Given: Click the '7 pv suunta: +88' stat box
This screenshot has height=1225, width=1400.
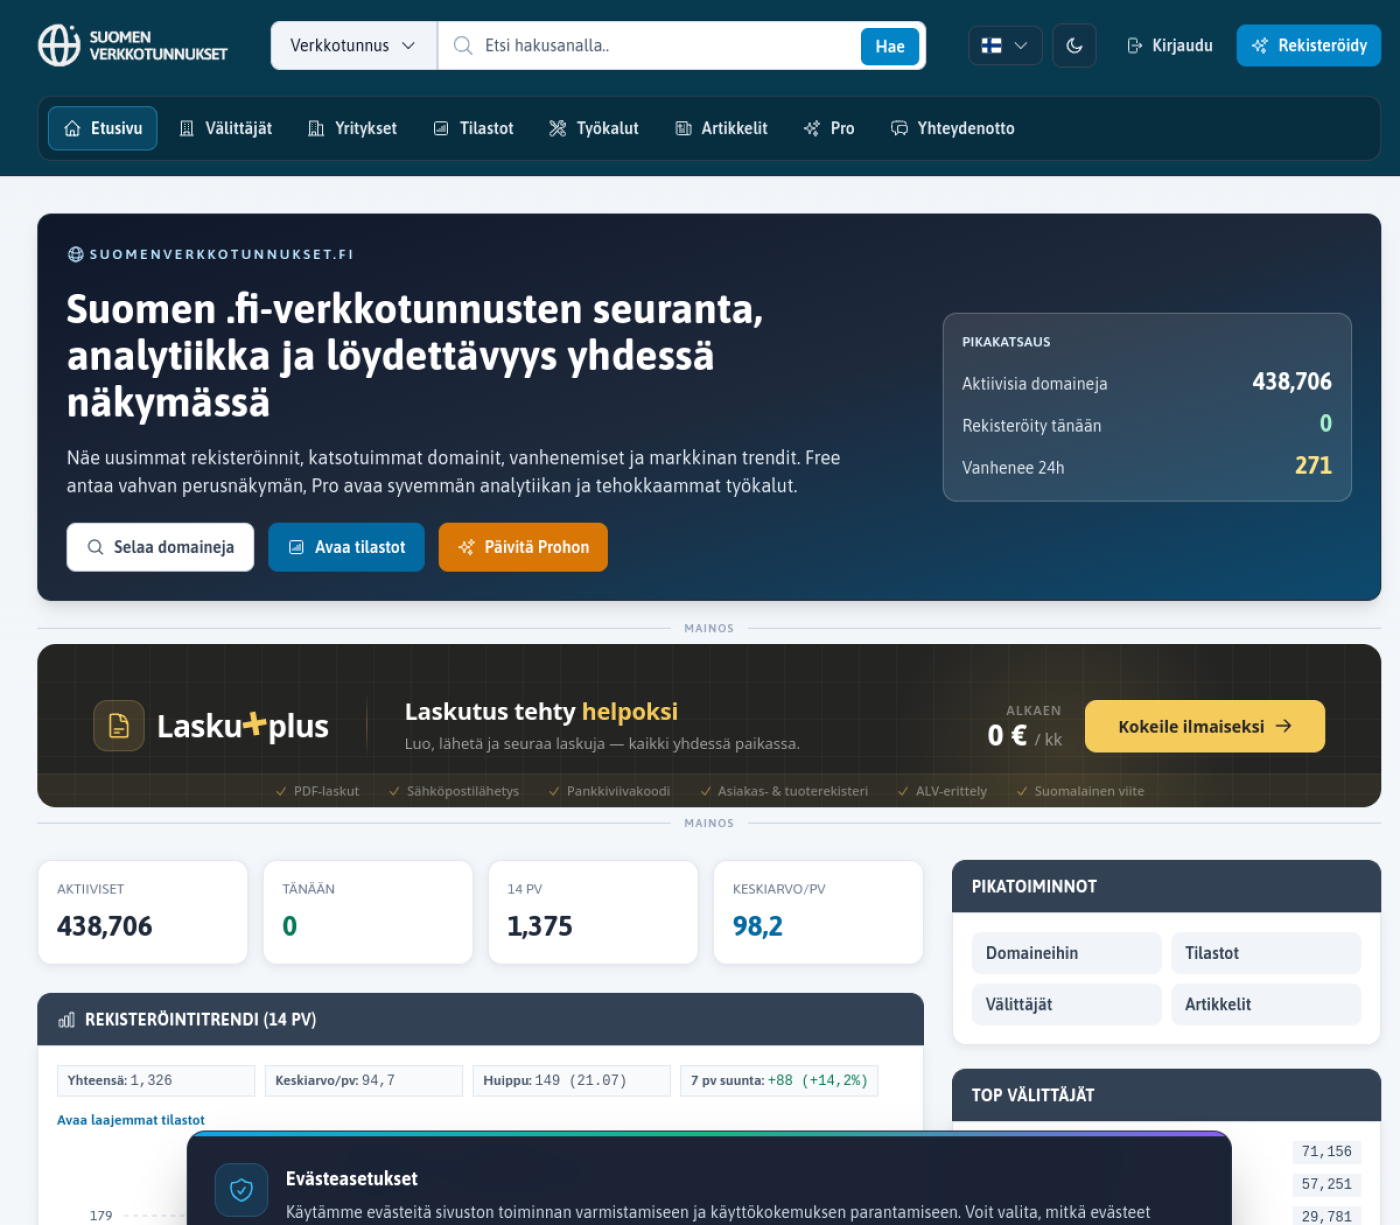Looking at the screenshot, I should click(x=779, y=1080).
